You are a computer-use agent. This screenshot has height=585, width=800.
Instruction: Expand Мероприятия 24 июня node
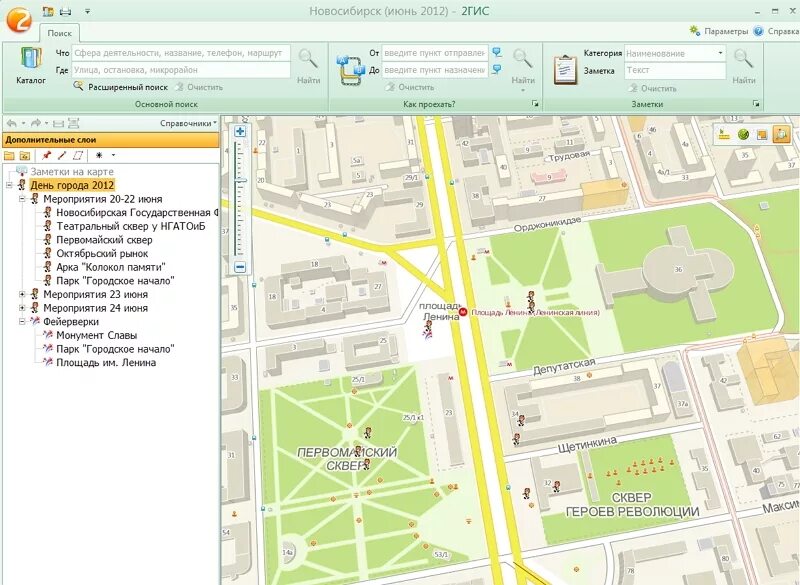22,308
